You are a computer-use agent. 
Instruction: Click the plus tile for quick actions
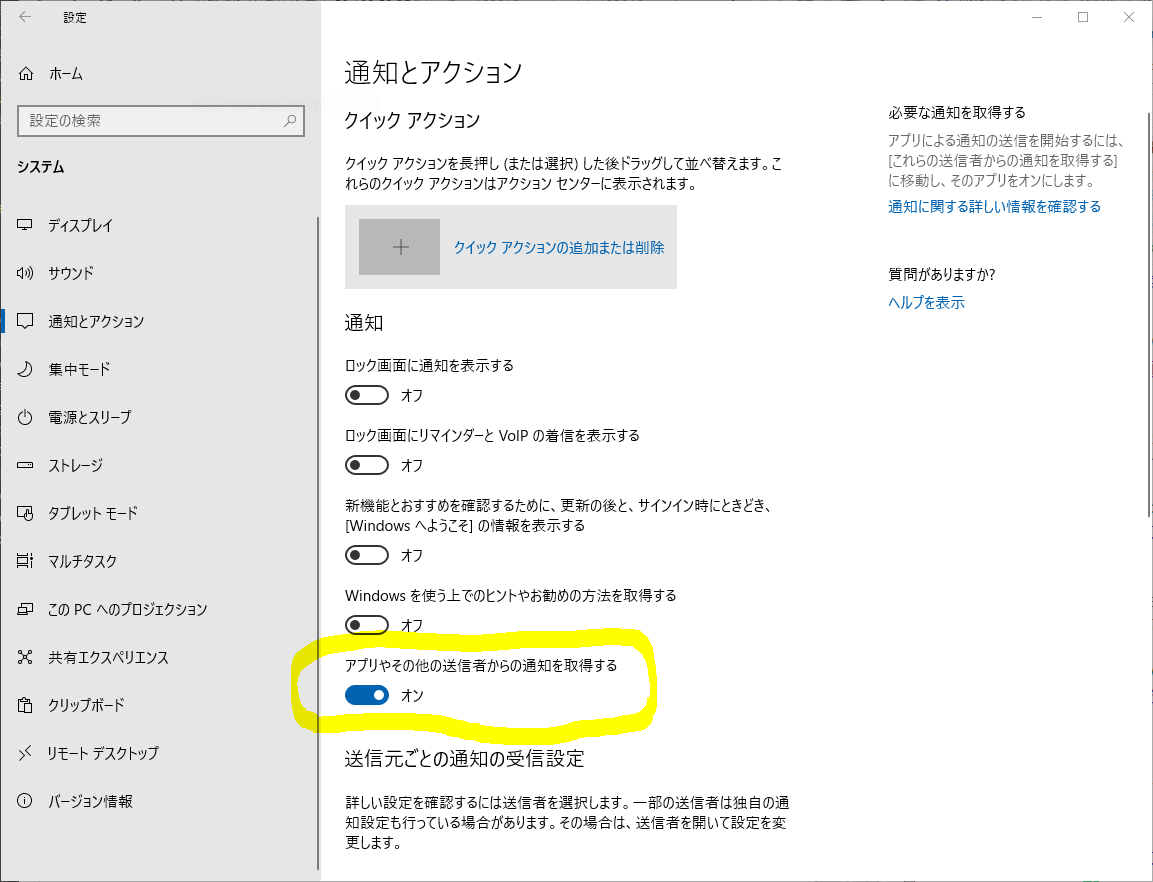click(x=399, y=247)
